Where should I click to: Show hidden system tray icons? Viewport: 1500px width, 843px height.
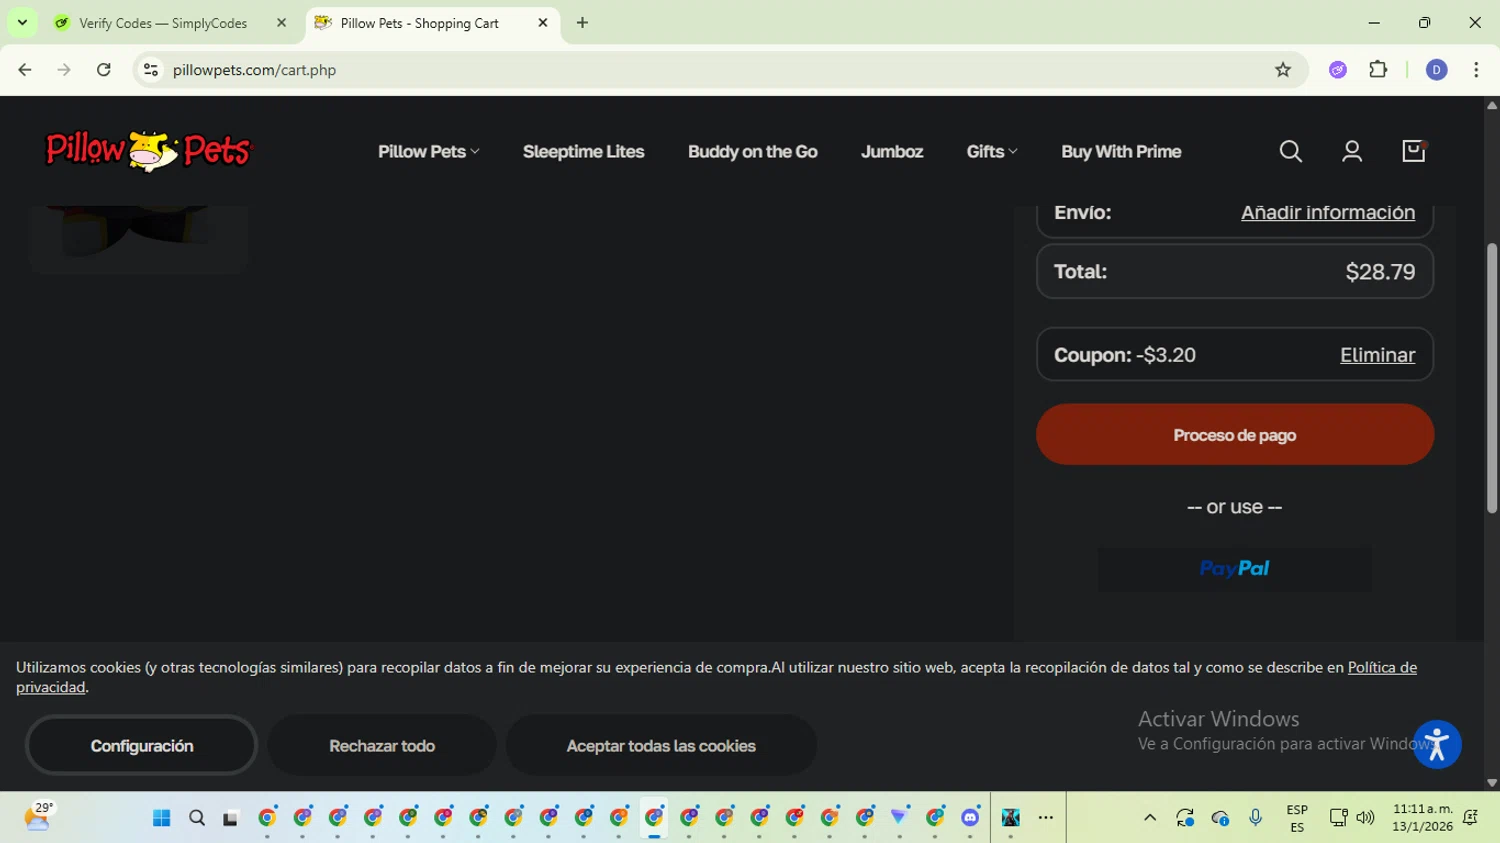1150,818
